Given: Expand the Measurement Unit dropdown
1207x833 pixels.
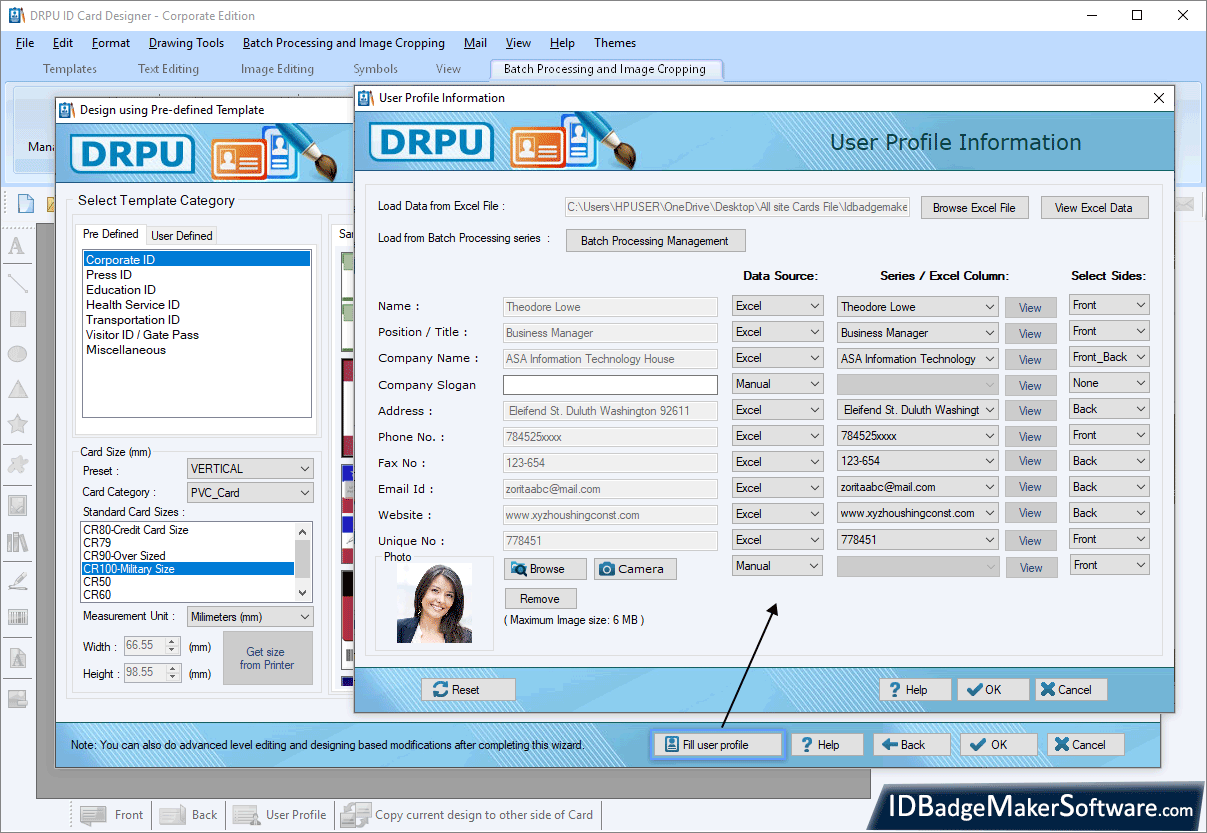Looking at the screenshot, I should [249, 616].
